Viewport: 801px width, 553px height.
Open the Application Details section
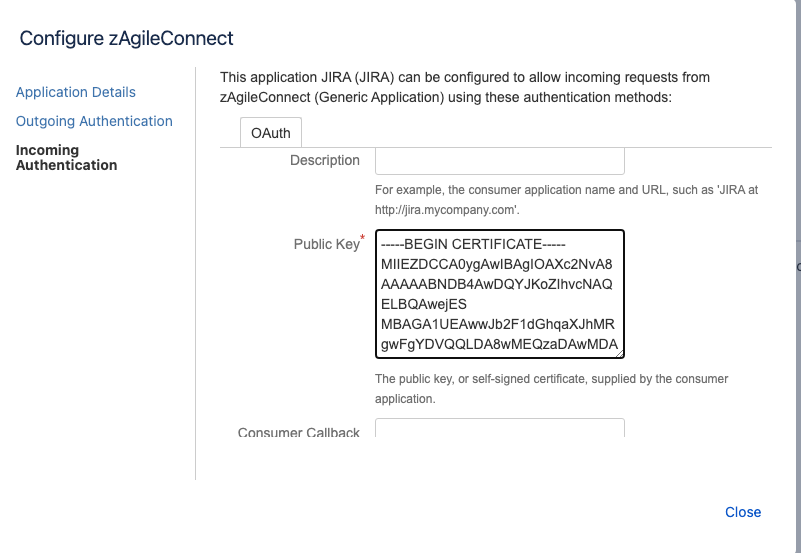click(76, 92)
